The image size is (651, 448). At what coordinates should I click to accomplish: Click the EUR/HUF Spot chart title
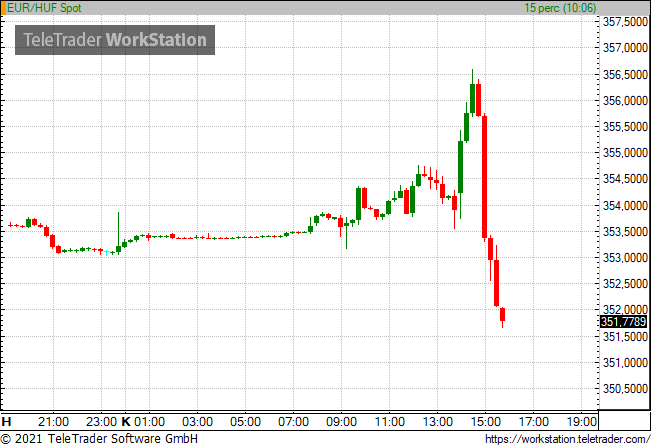coord(44,7)
